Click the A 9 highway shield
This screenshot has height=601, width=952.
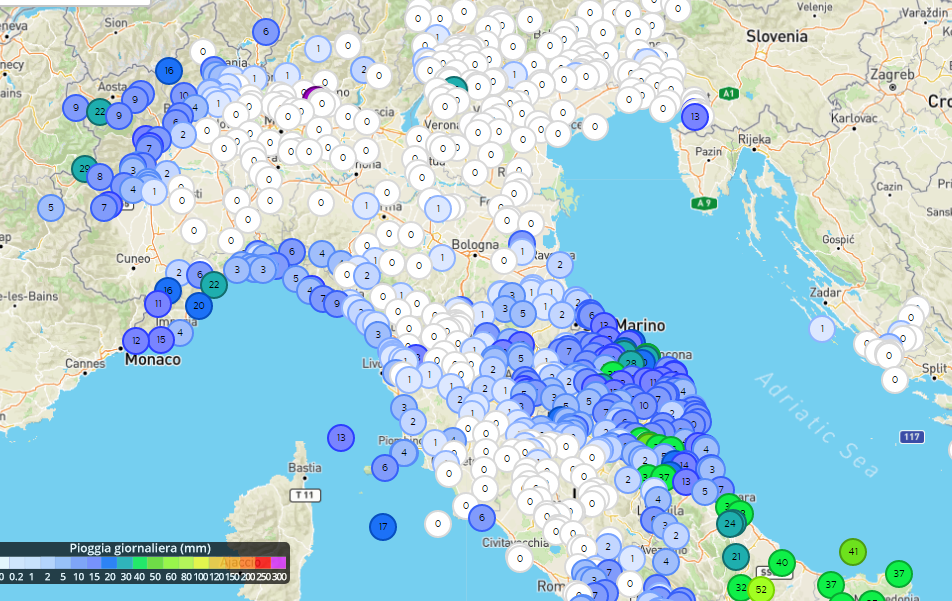click(x=704, y=203)
